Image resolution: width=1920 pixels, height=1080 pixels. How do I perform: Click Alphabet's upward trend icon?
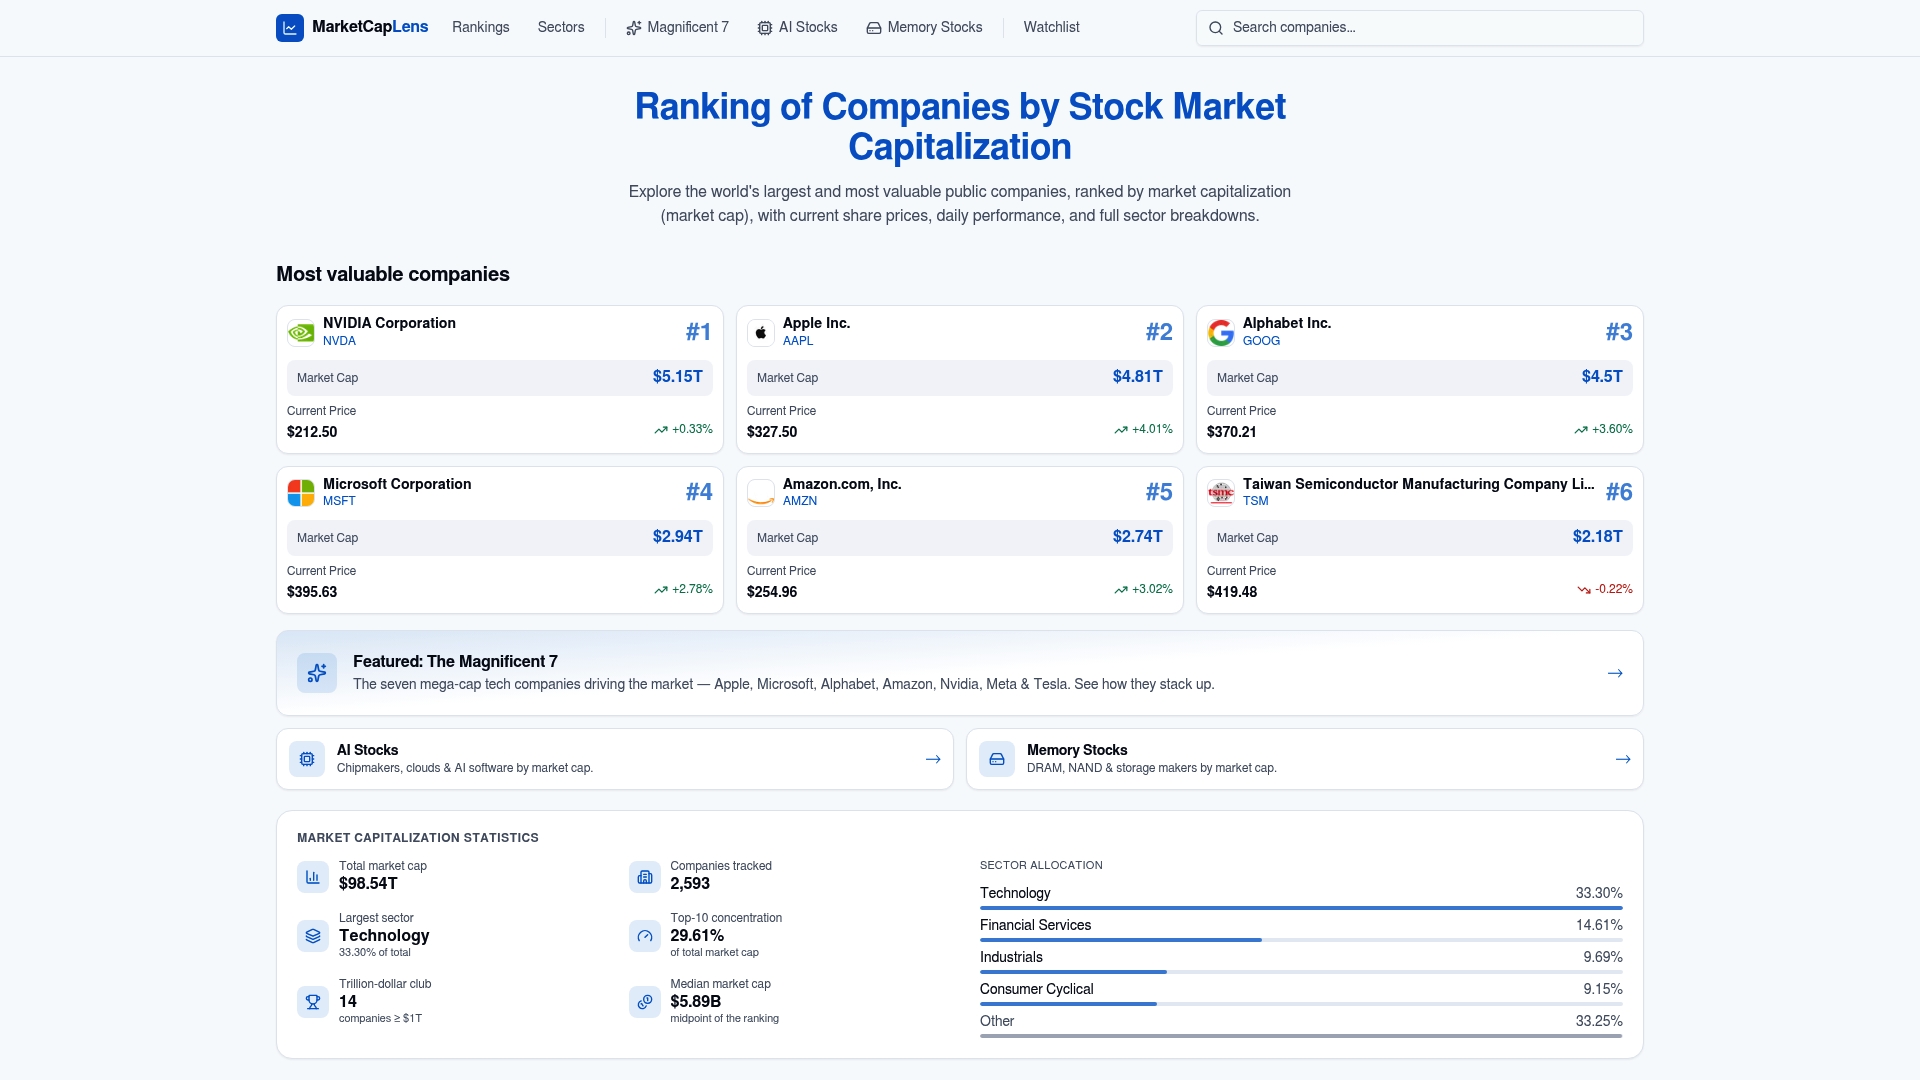coord(1581,430)
